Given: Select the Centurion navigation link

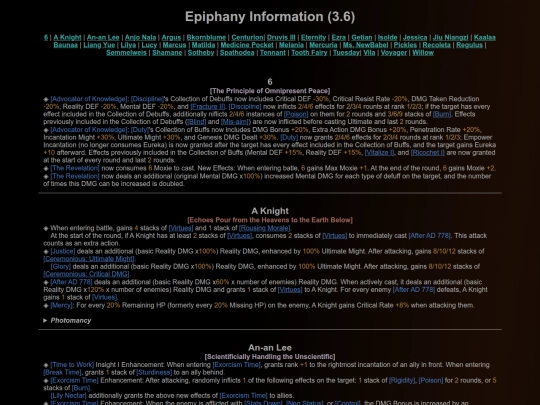Looking at the screenshot, I should 247,38.
